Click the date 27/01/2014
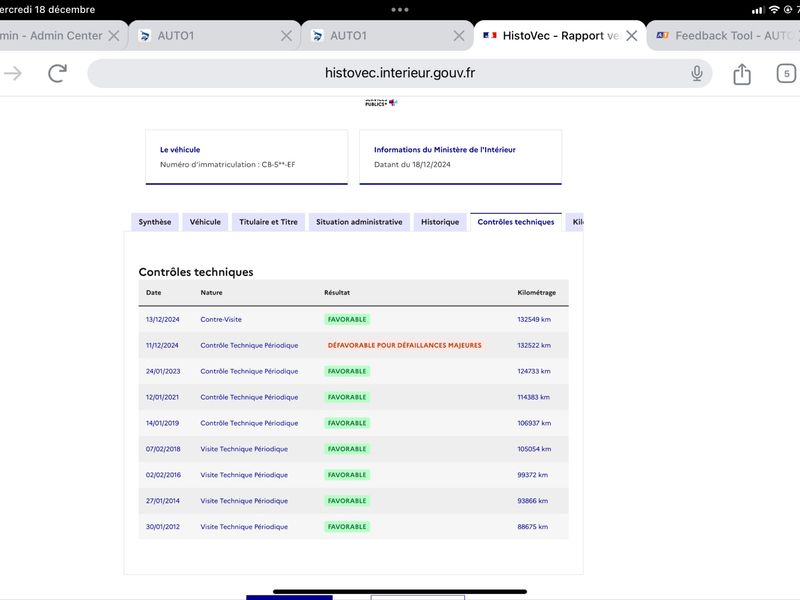Screen dimensions: 800x600 (163, 501)
